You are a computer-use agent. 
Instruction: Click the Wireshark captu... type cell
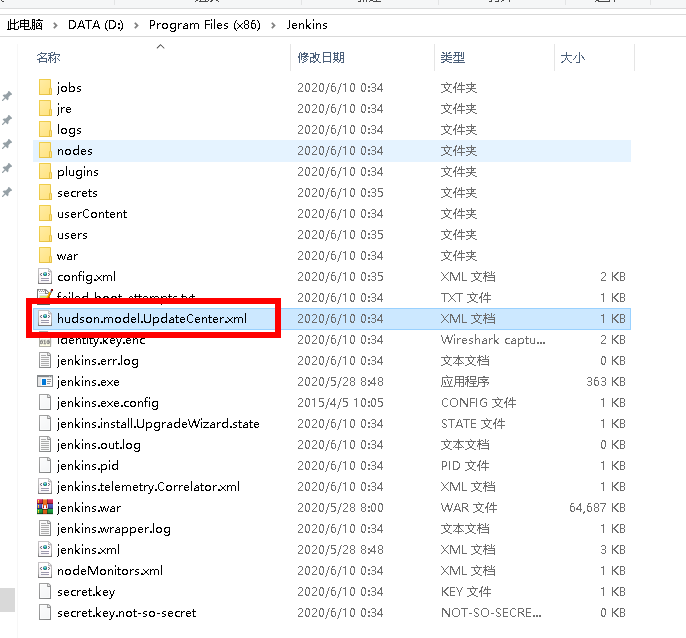[493, 340]
